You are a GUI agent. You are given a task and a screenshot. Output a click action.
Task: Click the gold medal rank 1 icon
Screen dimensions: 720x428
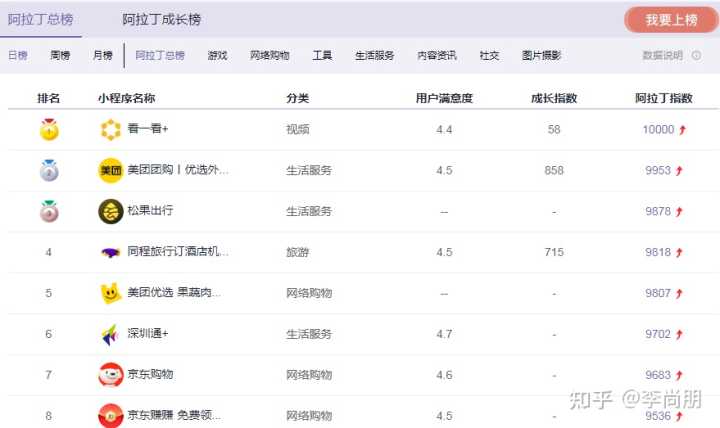(x=49, y=129)
